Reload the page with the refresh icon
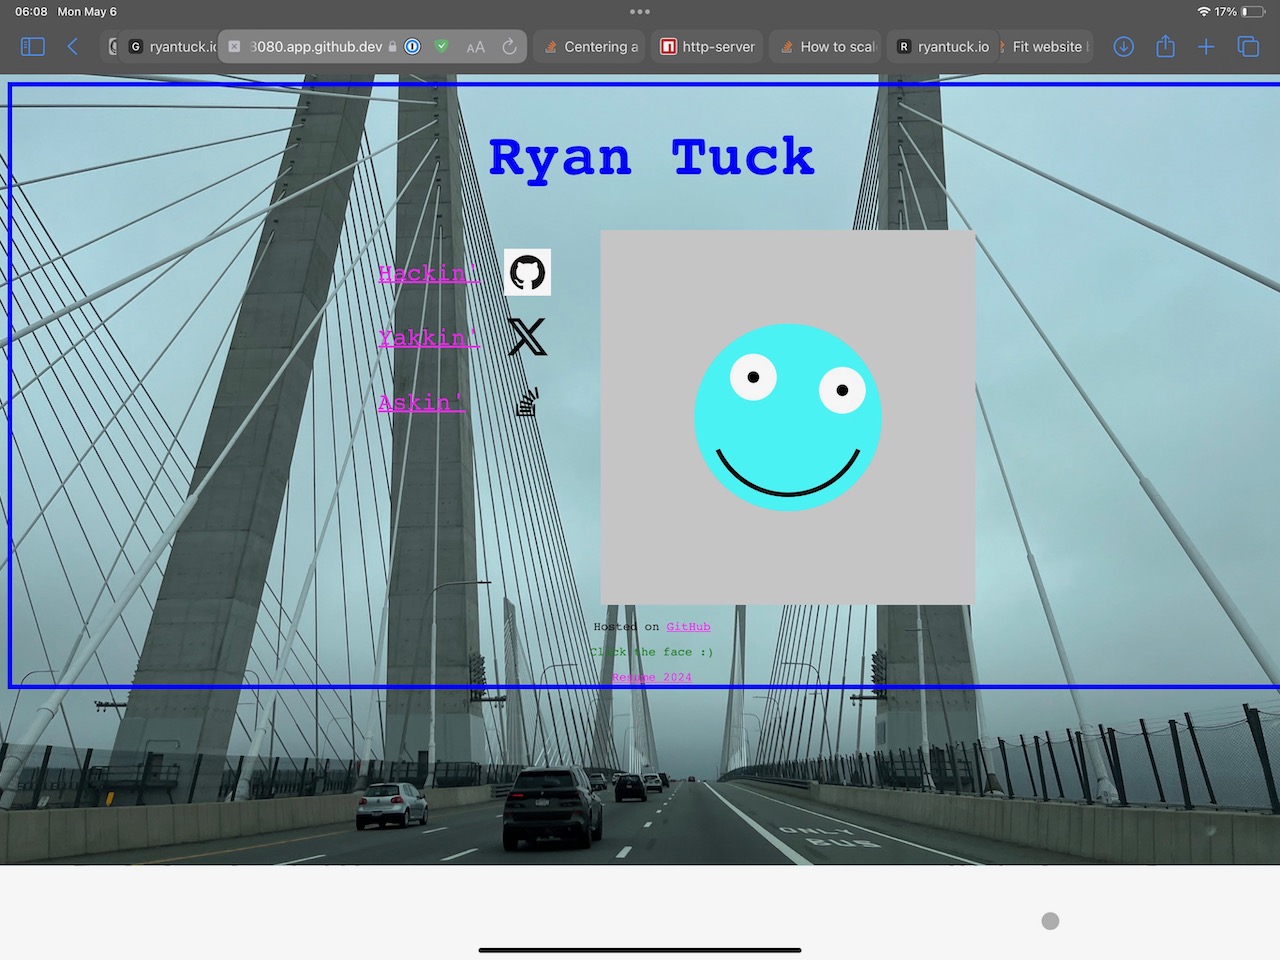Screen dimensions: 1280x960 pos(509,47)
